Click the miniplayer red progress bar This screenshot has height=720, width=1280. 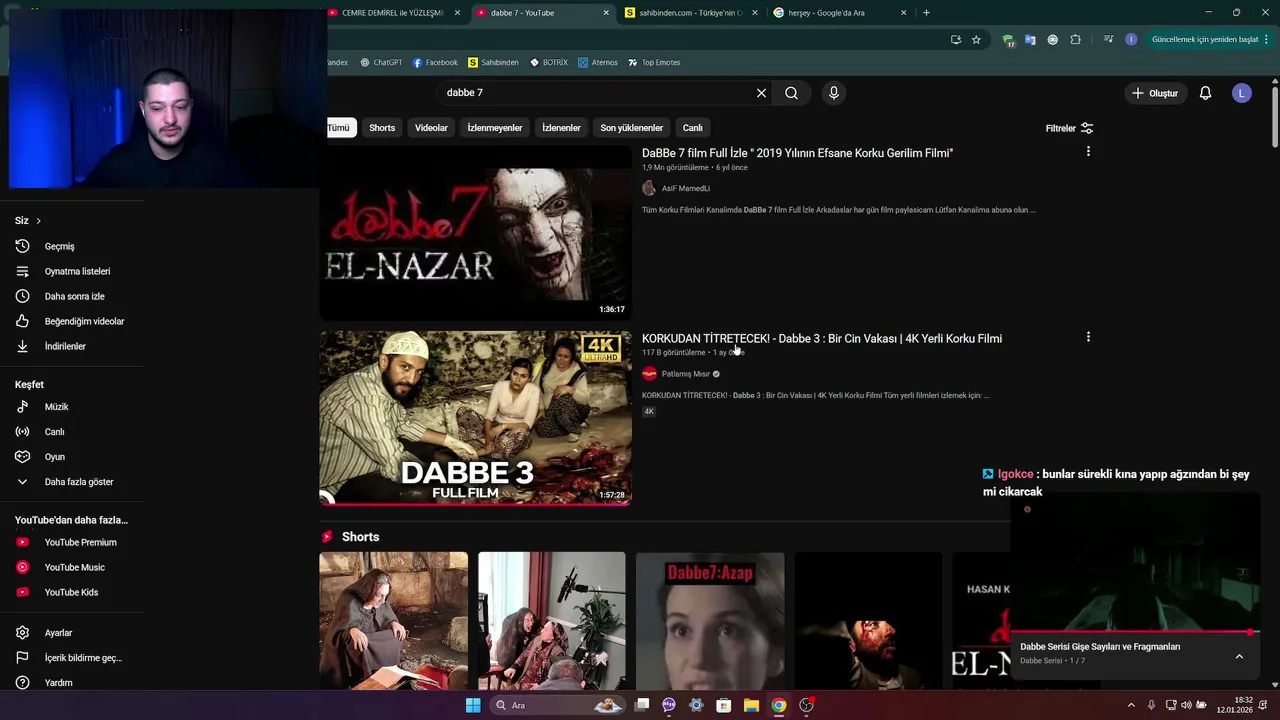[1136, 632]
